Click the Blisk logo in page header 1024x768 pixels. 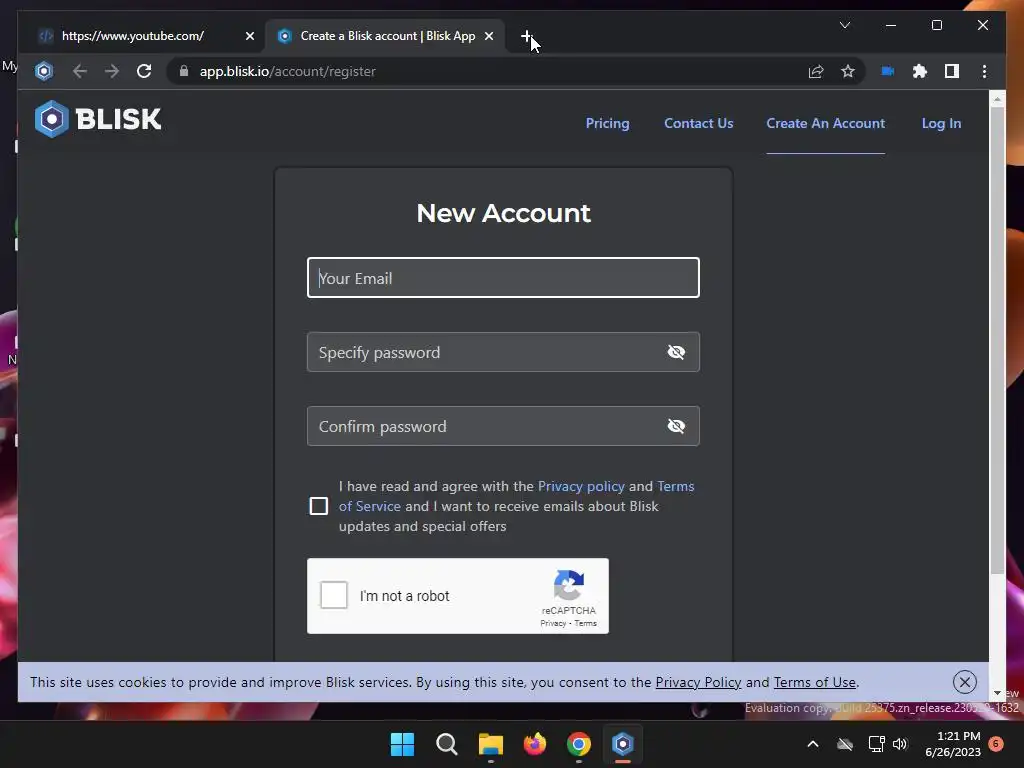click(x=98, y=119)
